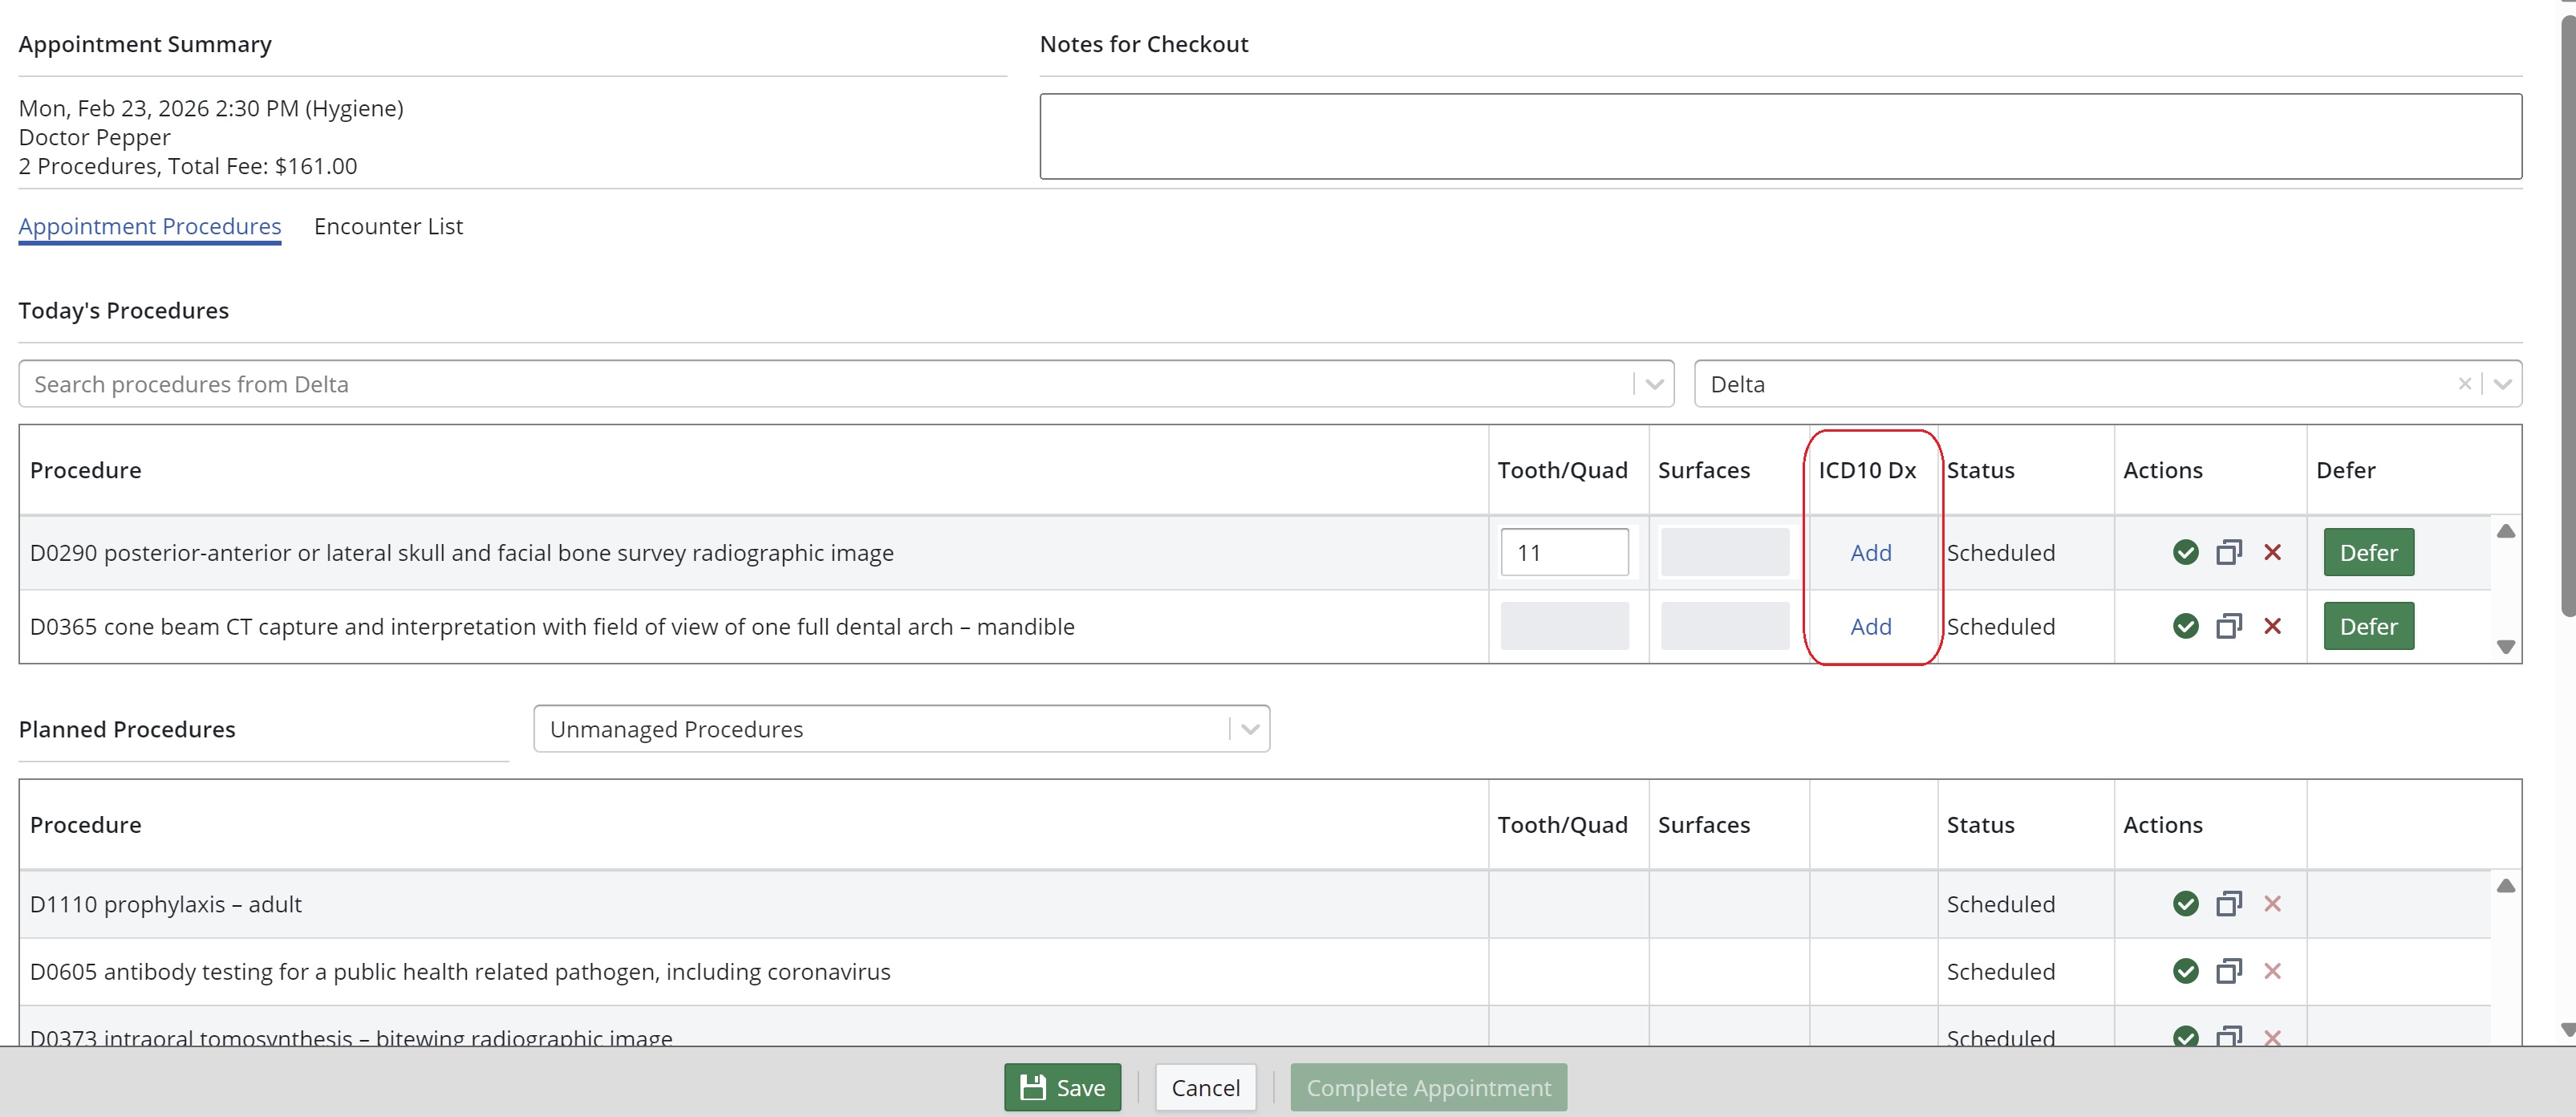Mark D0365 cone beam CT complete

2185,626
